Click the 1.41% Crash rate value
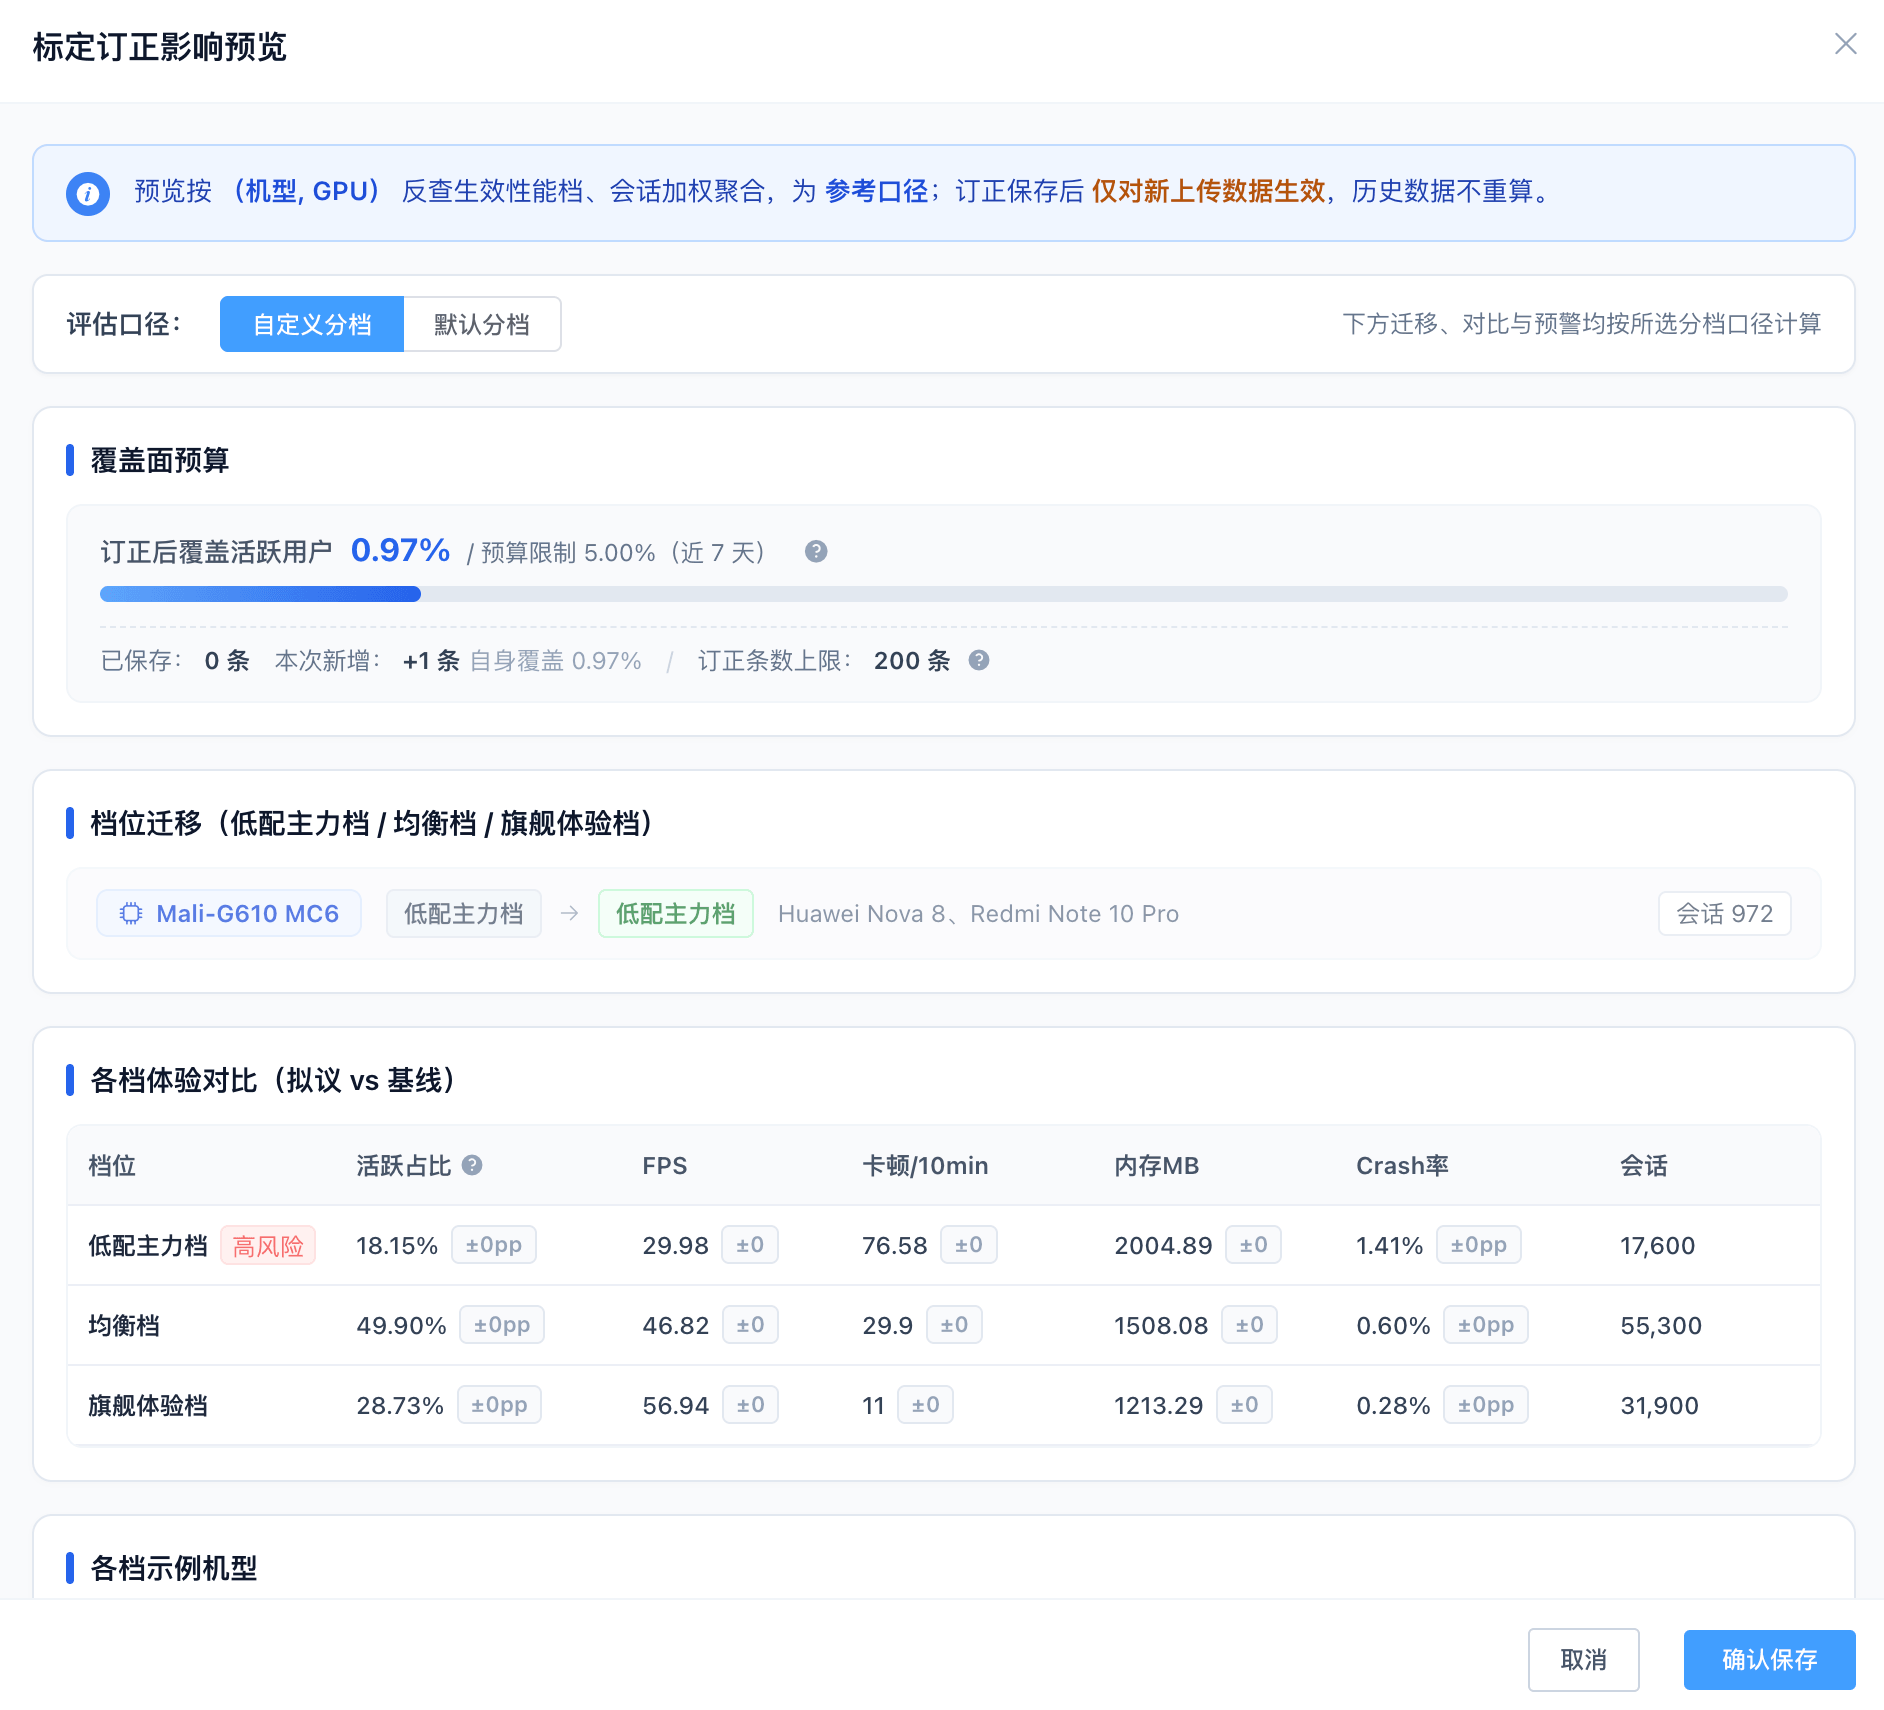Screen dimensions: 1884x1710 [1389, 1246]
